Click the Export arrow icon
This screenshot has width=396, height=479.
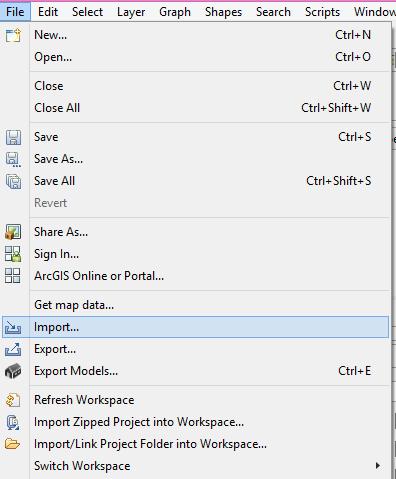13,349
